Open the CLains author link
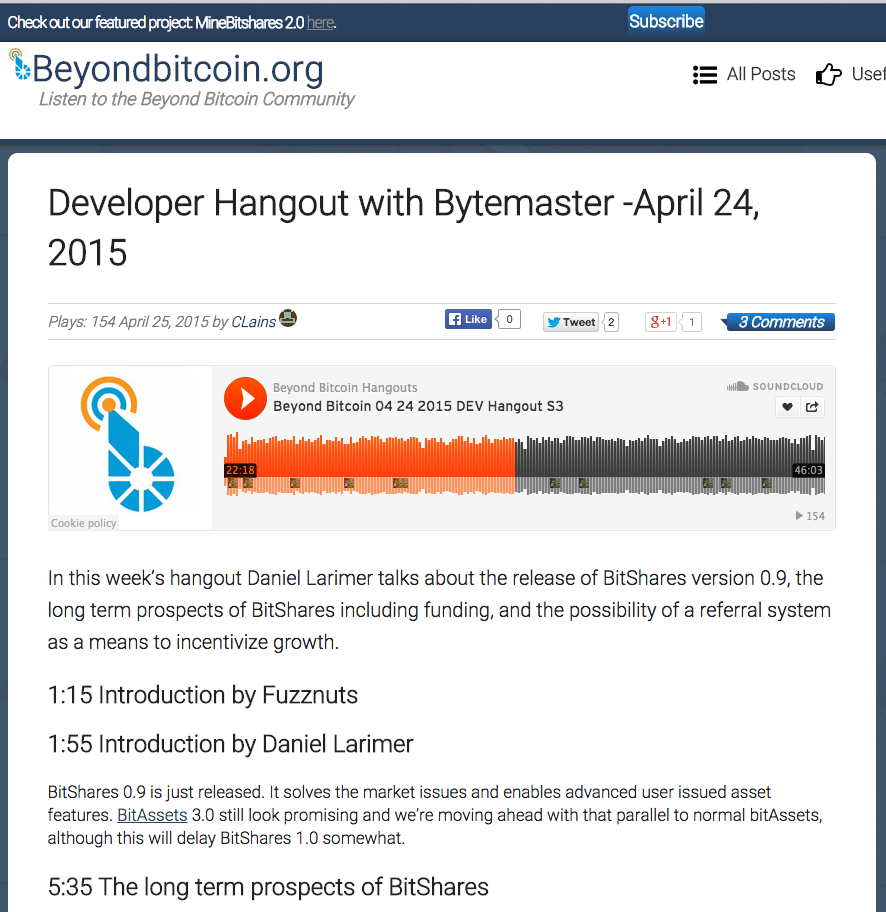 (x=253, y=322)
